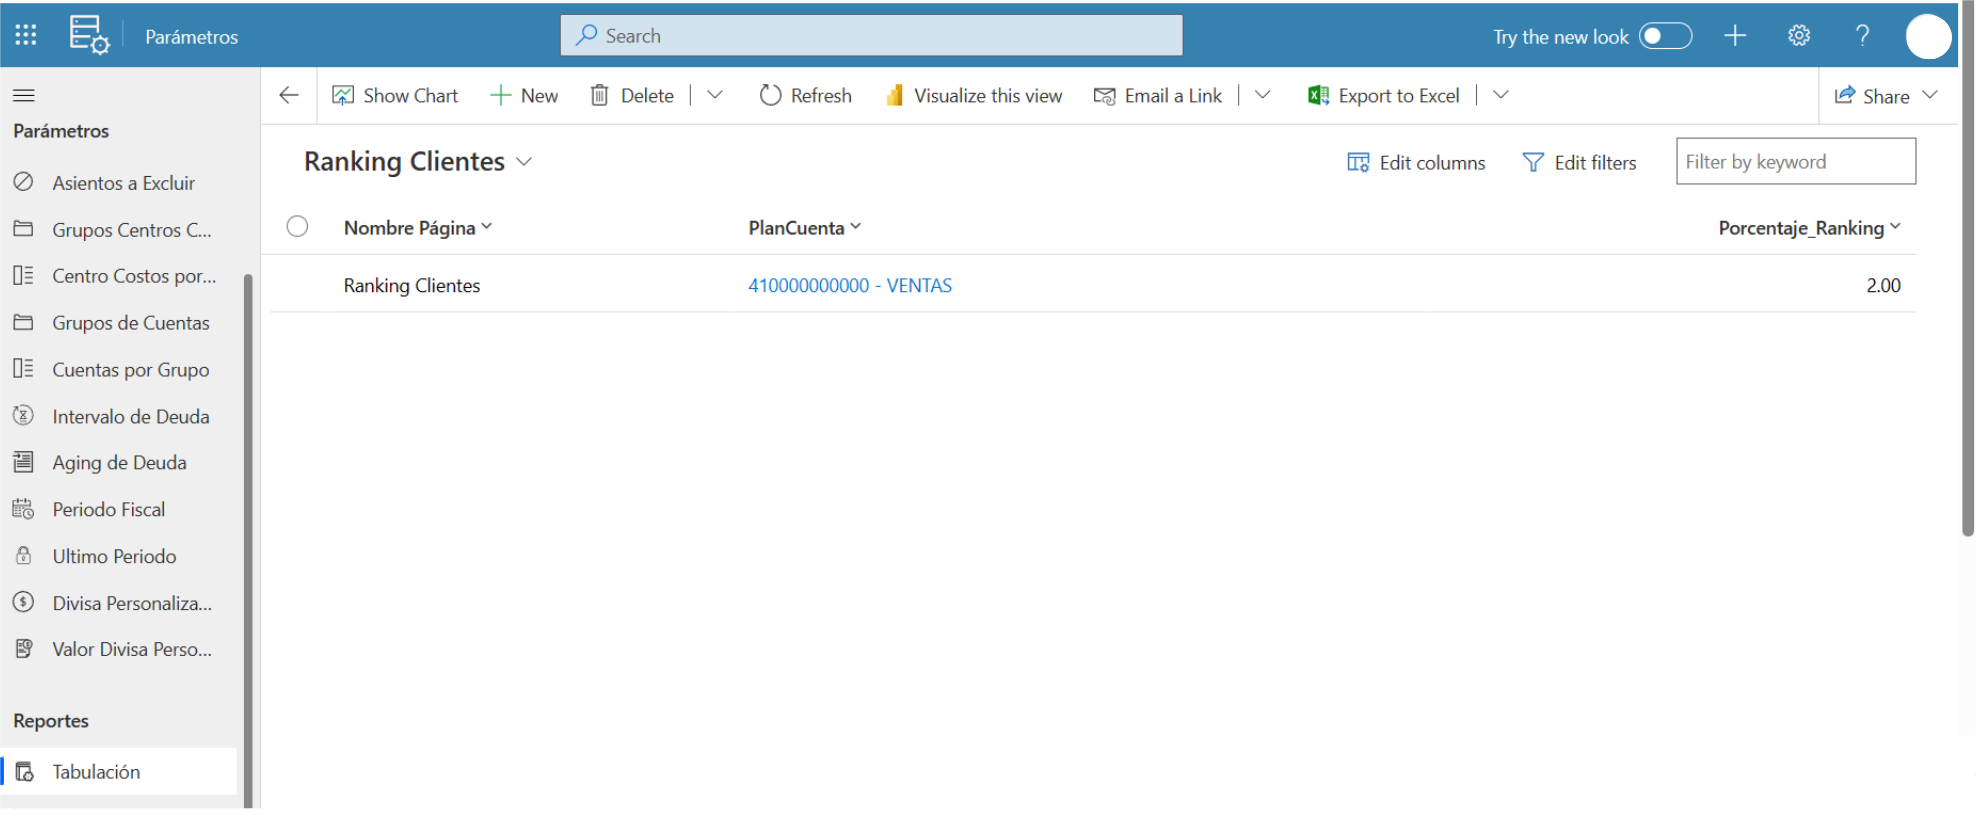Click the Refresh toolbar icon
This screenshot has width=1976, height=826.
click(x=770, y=95)
